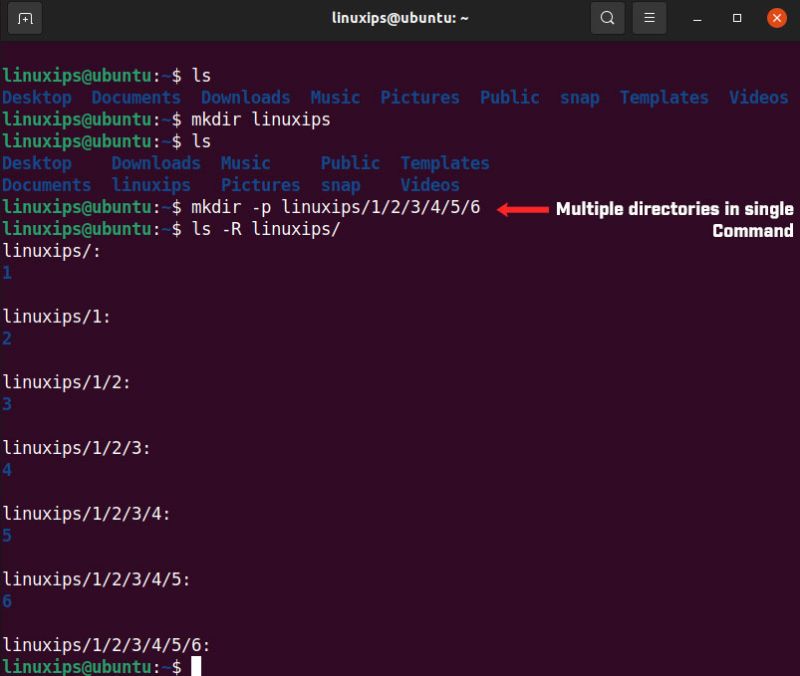
Task: Open the terminal search magnifier
Action: click(607, 17)
